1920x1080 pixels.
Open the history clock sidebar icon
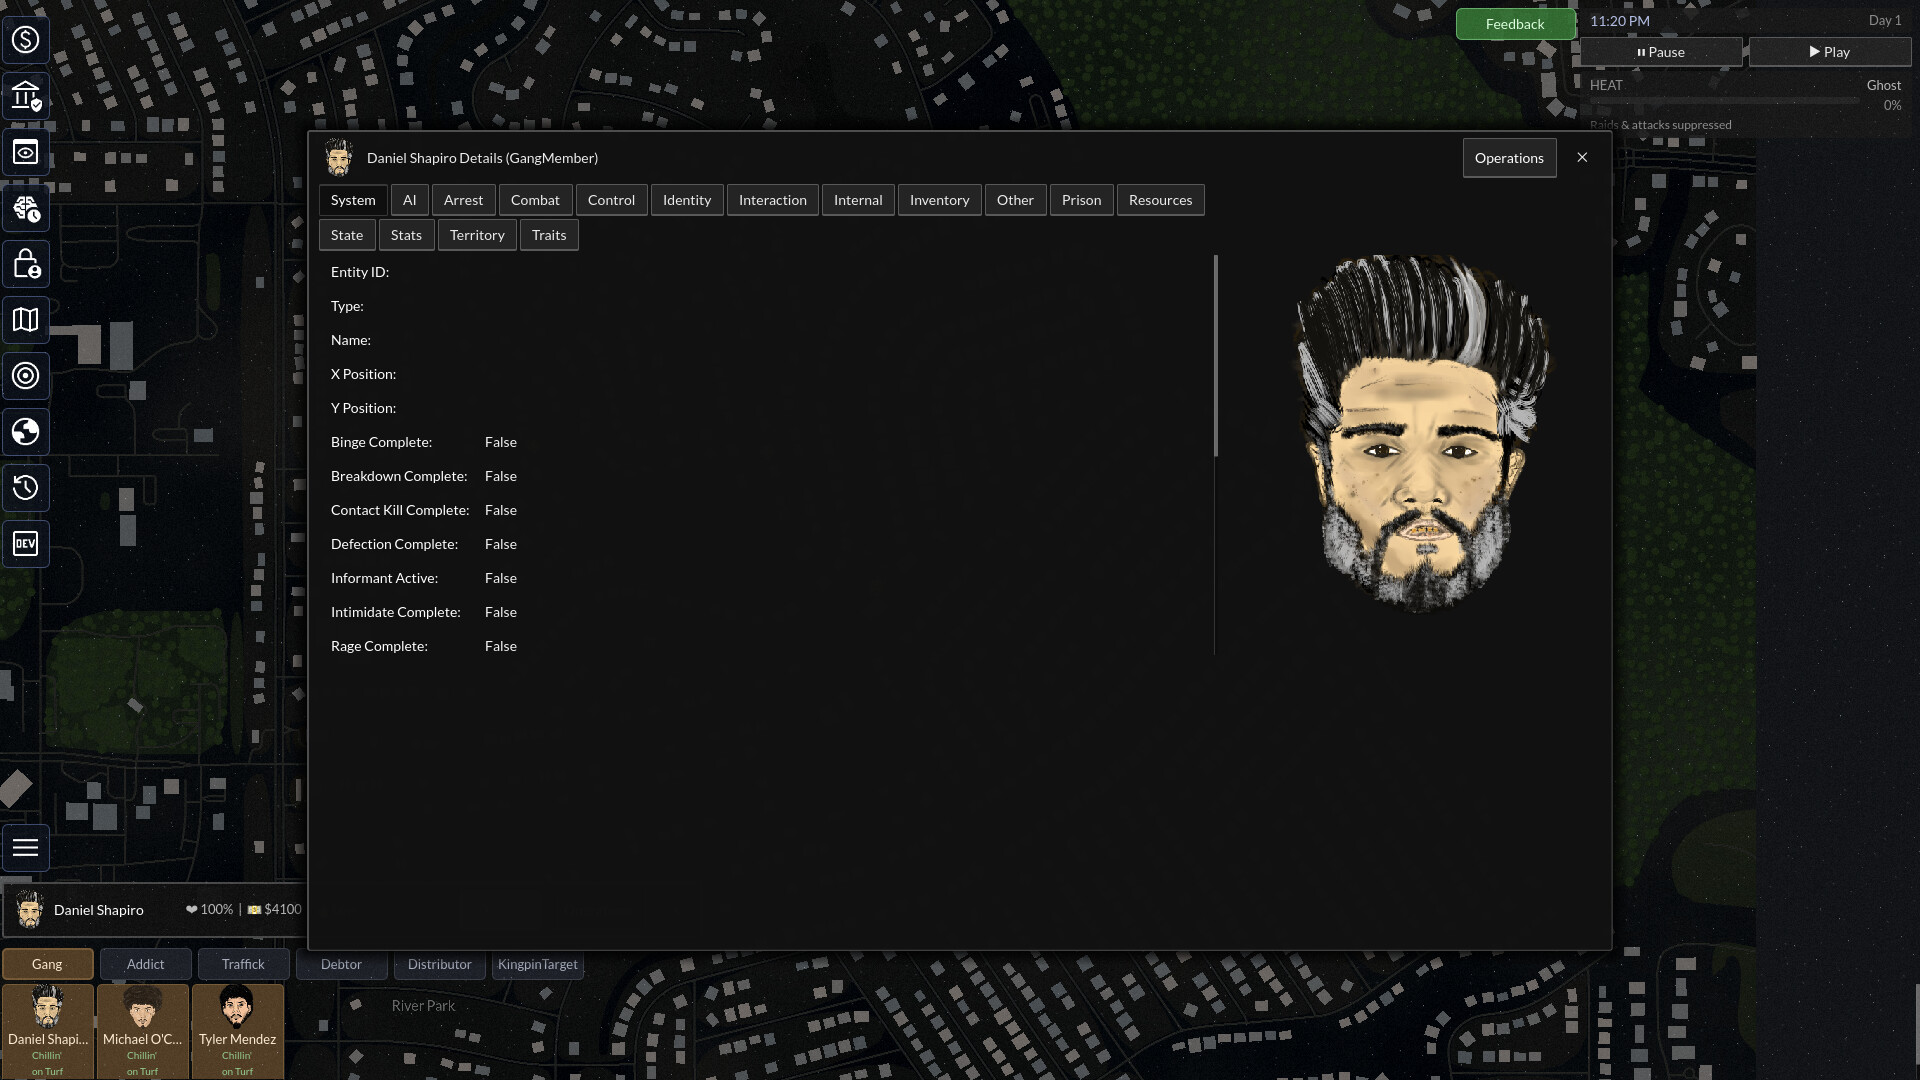[25, 488]
